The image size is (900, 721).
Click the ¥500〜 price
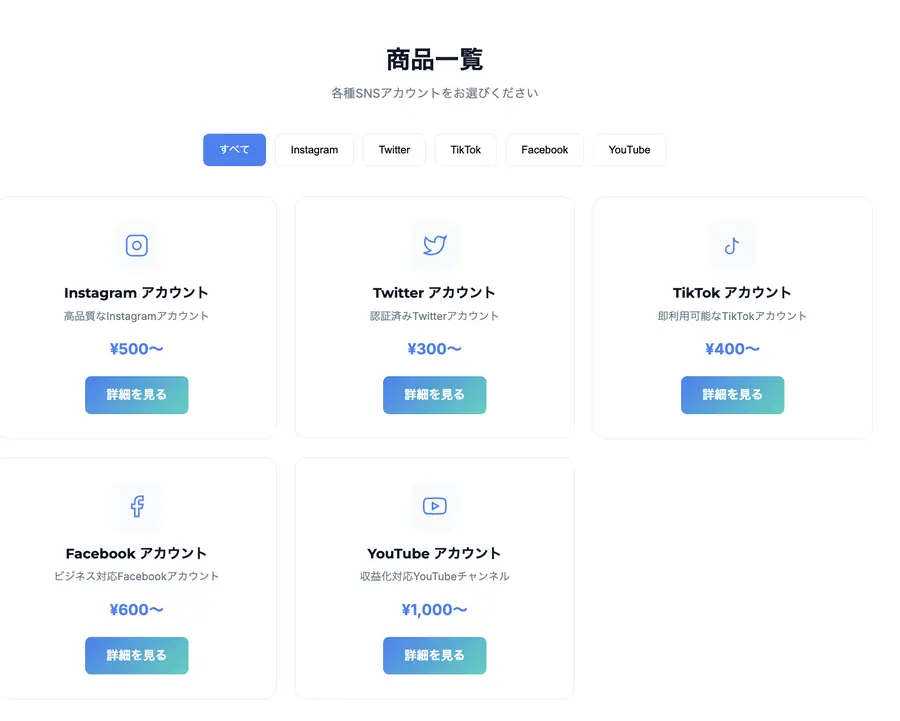[137, 349]
